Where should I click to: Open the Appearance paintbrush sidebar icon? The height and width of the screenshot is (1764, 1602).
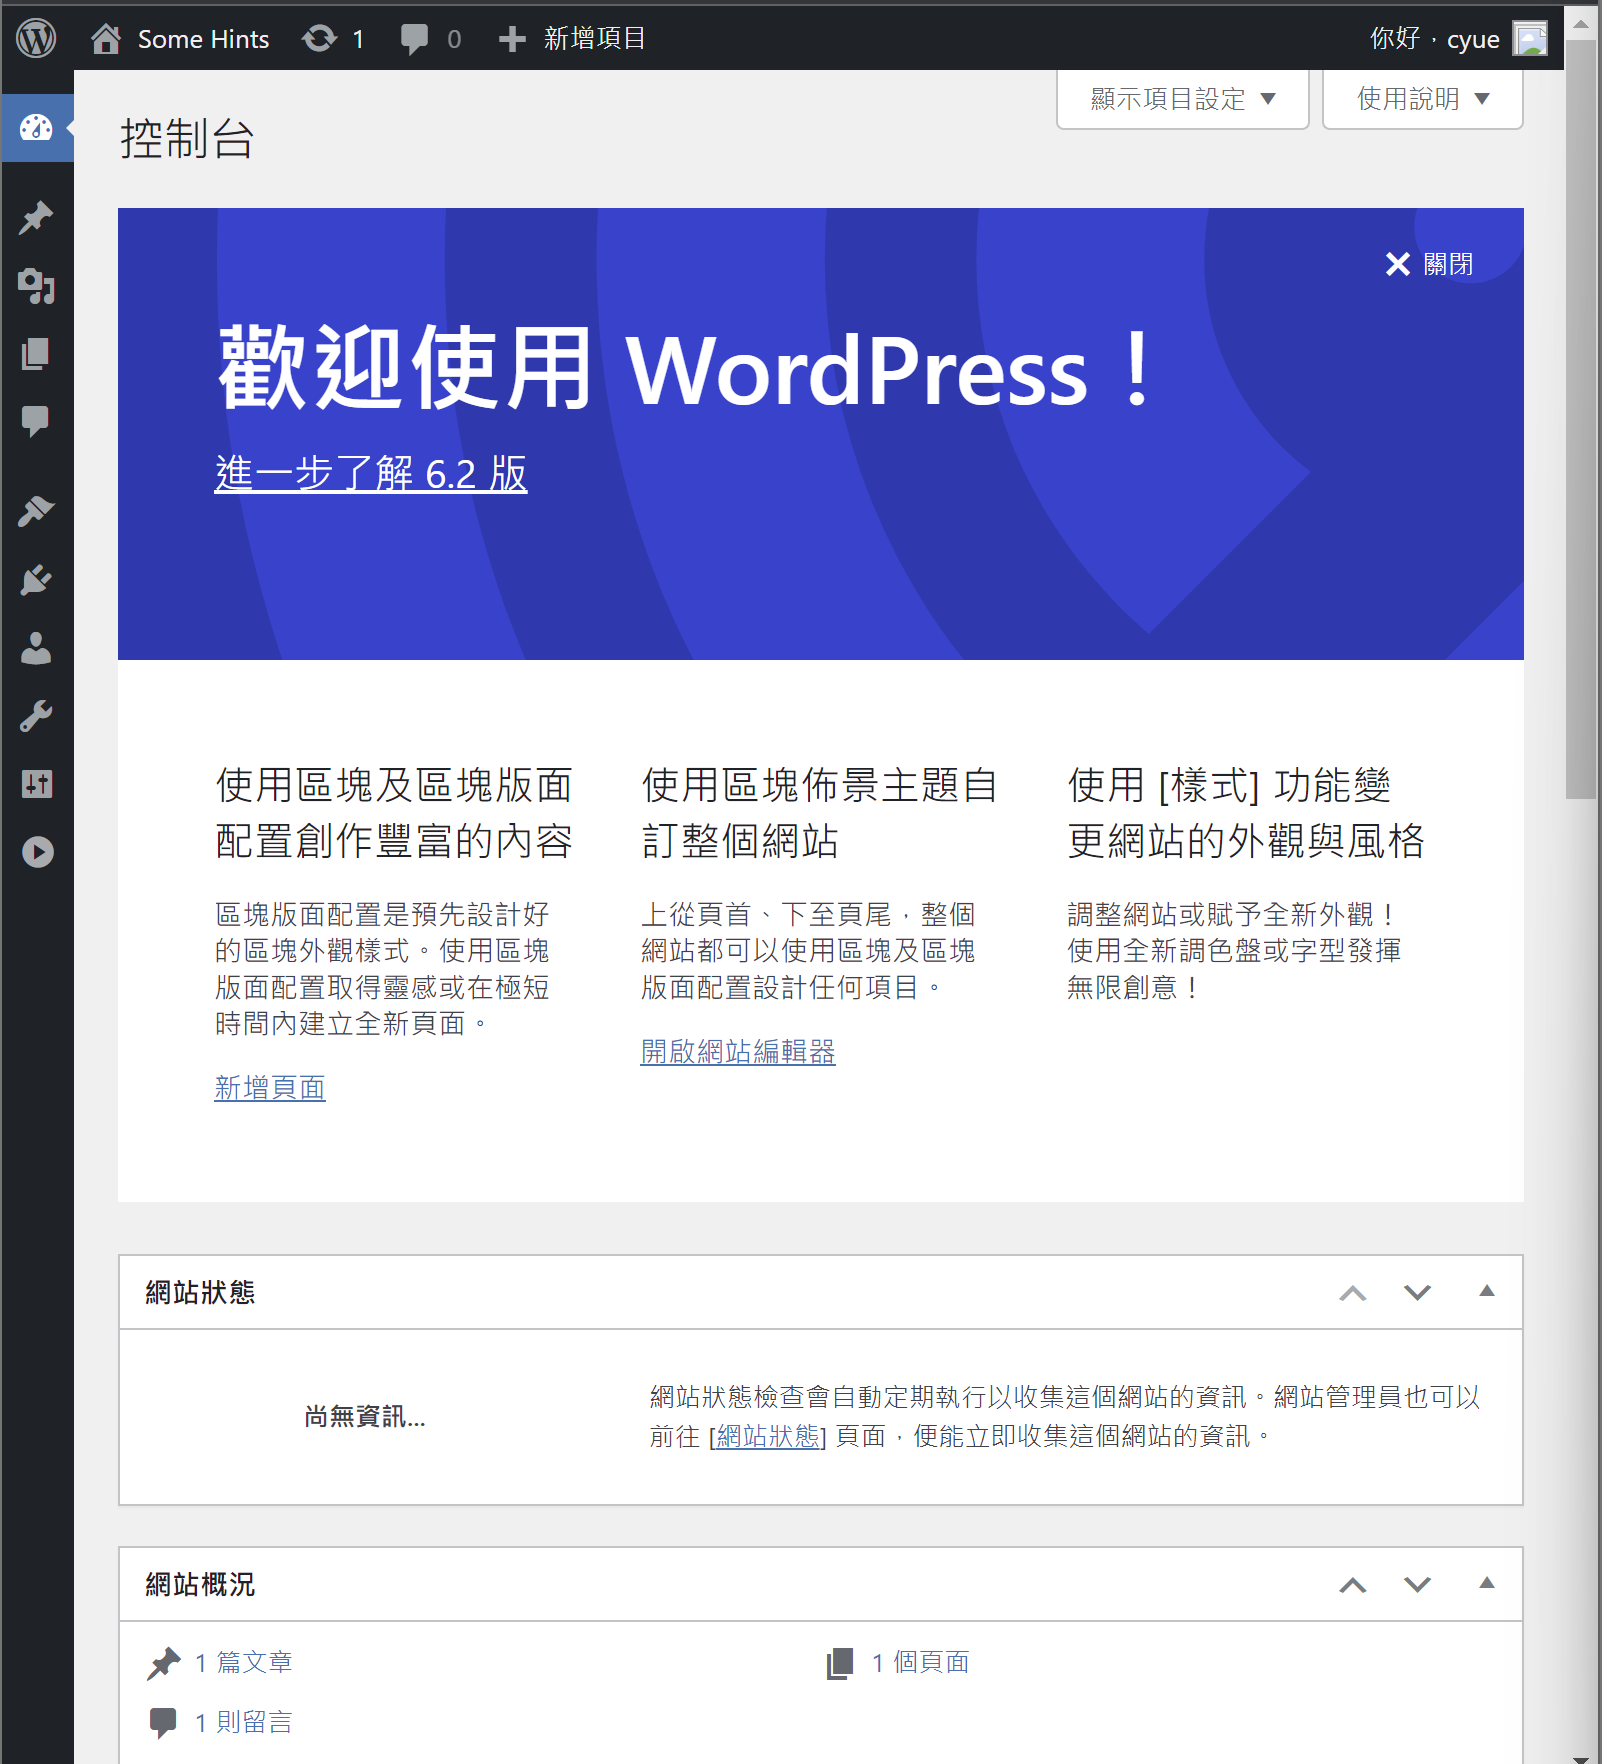[x=36, y=512]
